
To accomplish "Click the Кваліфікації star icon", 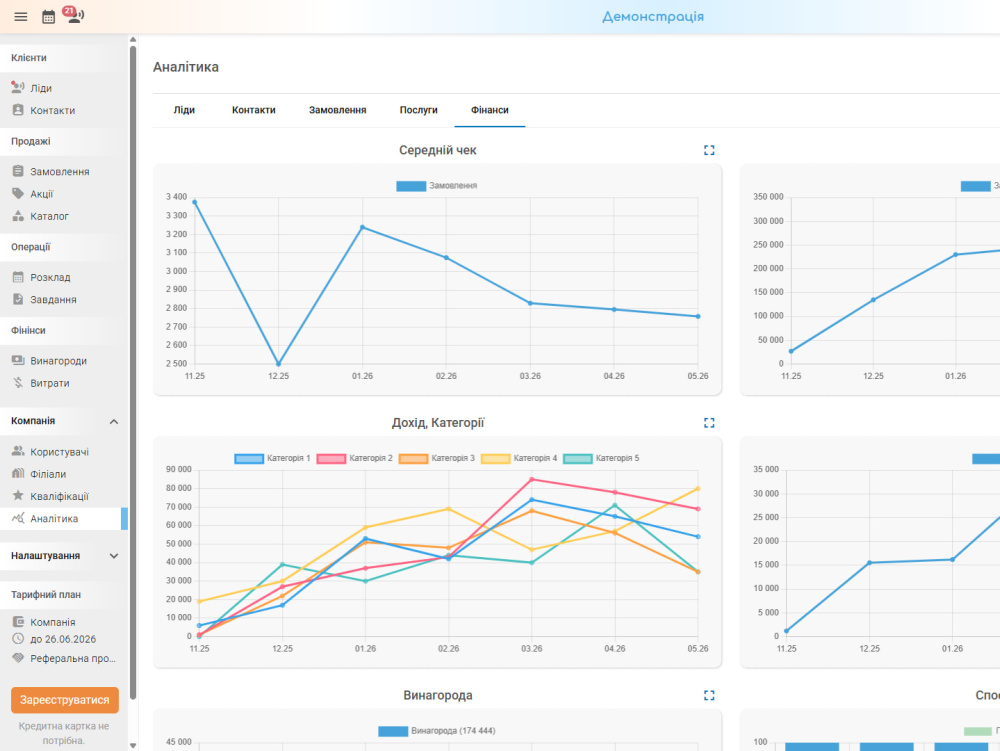I will point(18,495).
